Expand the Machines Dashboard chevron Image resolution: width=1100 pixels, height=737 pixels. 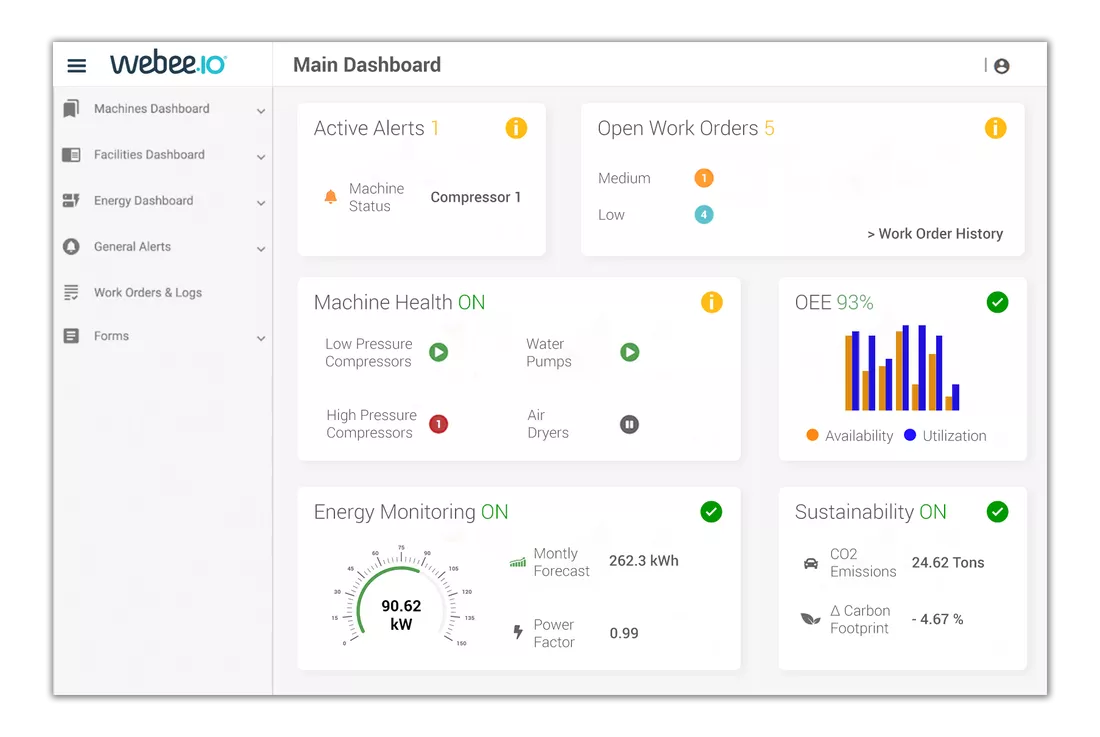(x=261, y=111)
